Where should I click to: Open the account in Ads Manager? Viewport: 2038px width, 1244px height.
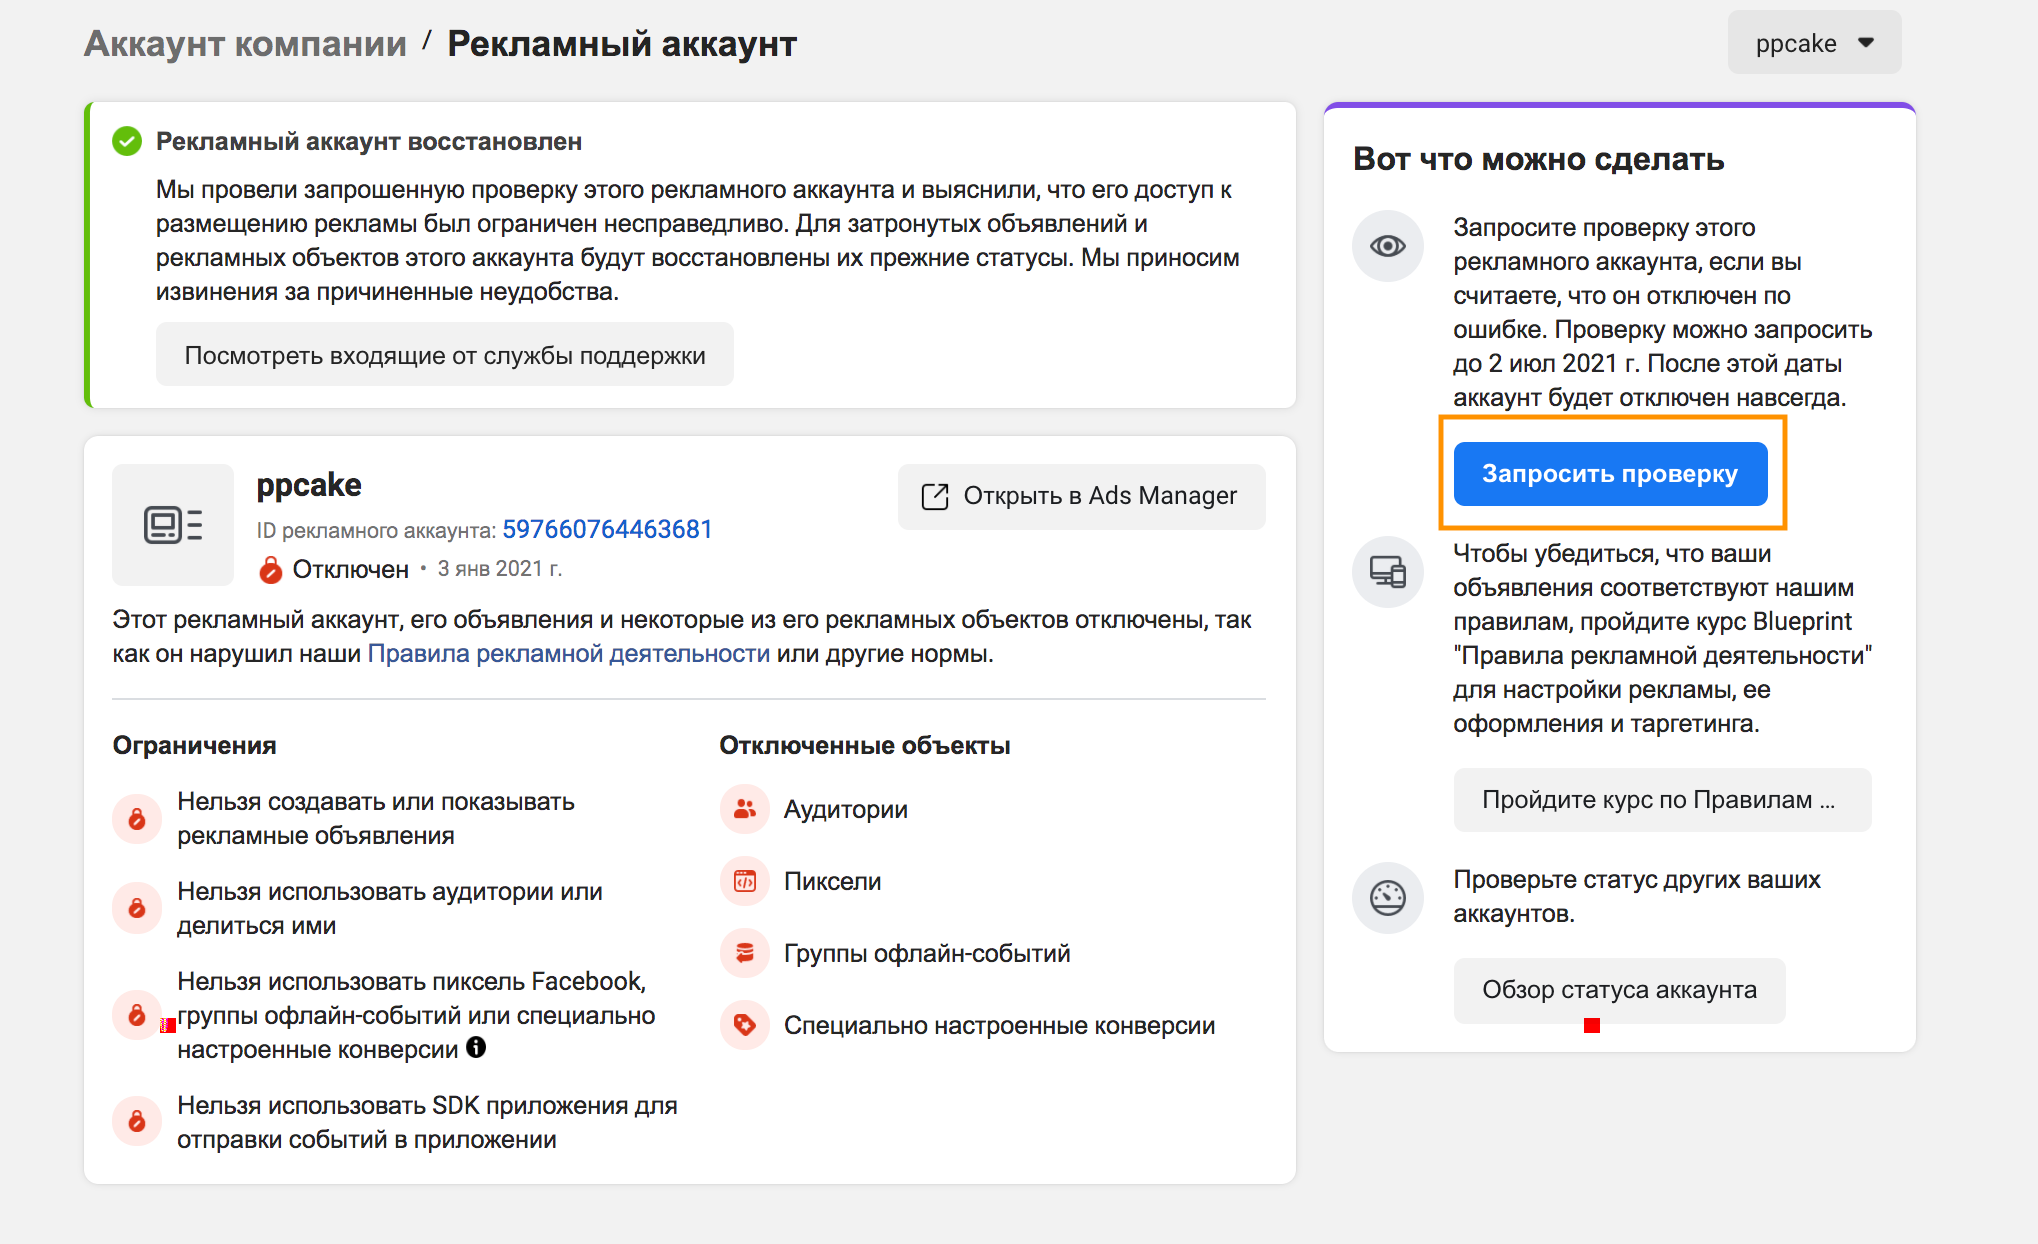pyautogui.click(x=1081, y=496)
